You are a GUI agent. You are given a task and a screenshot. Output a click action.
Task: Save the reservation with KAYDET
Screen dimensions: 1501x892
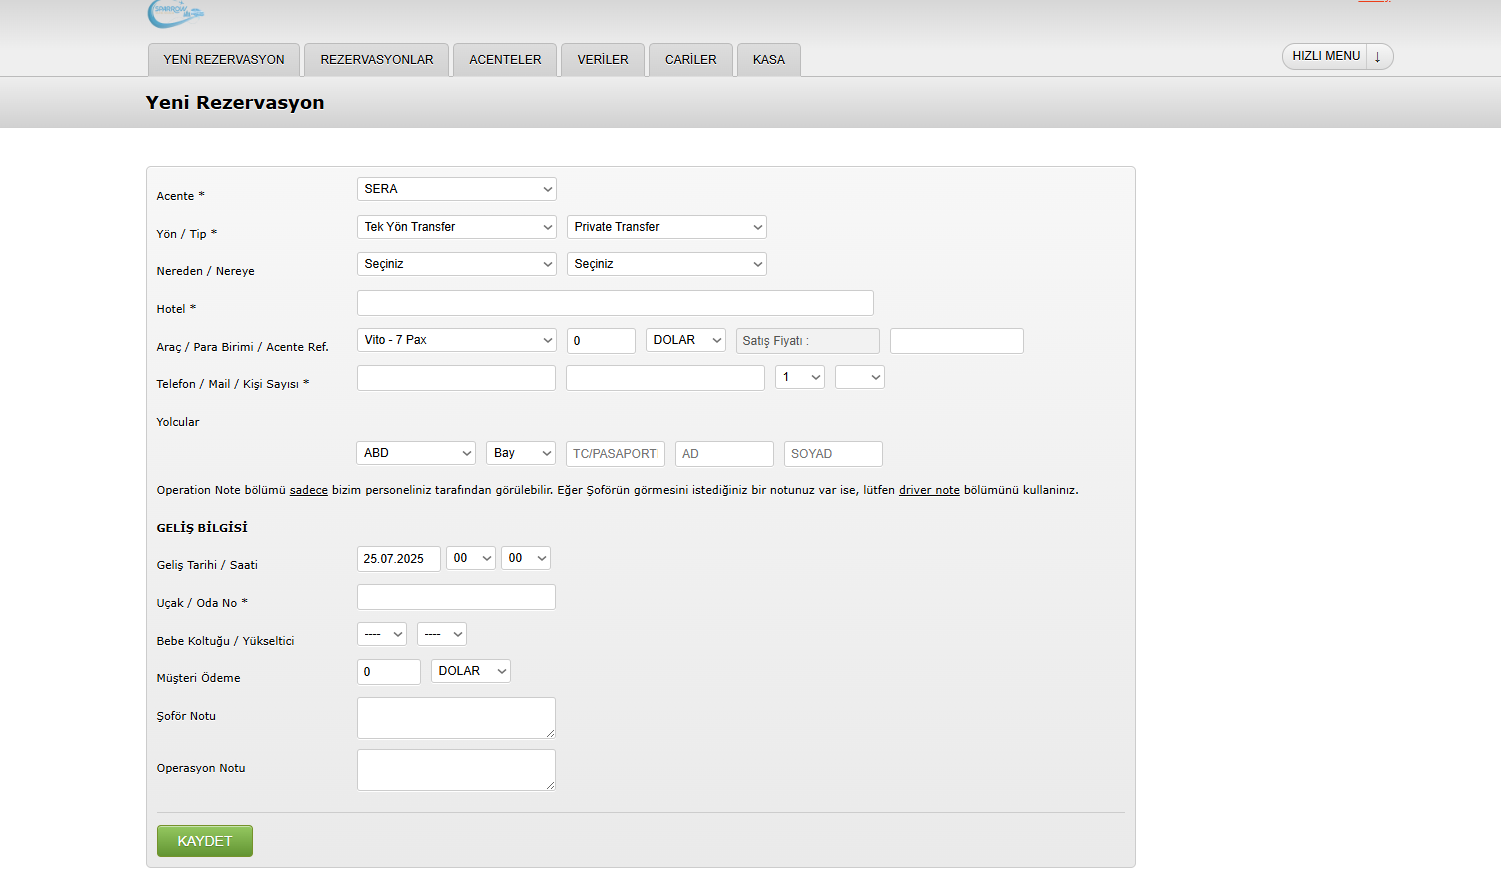coord(205,841)
